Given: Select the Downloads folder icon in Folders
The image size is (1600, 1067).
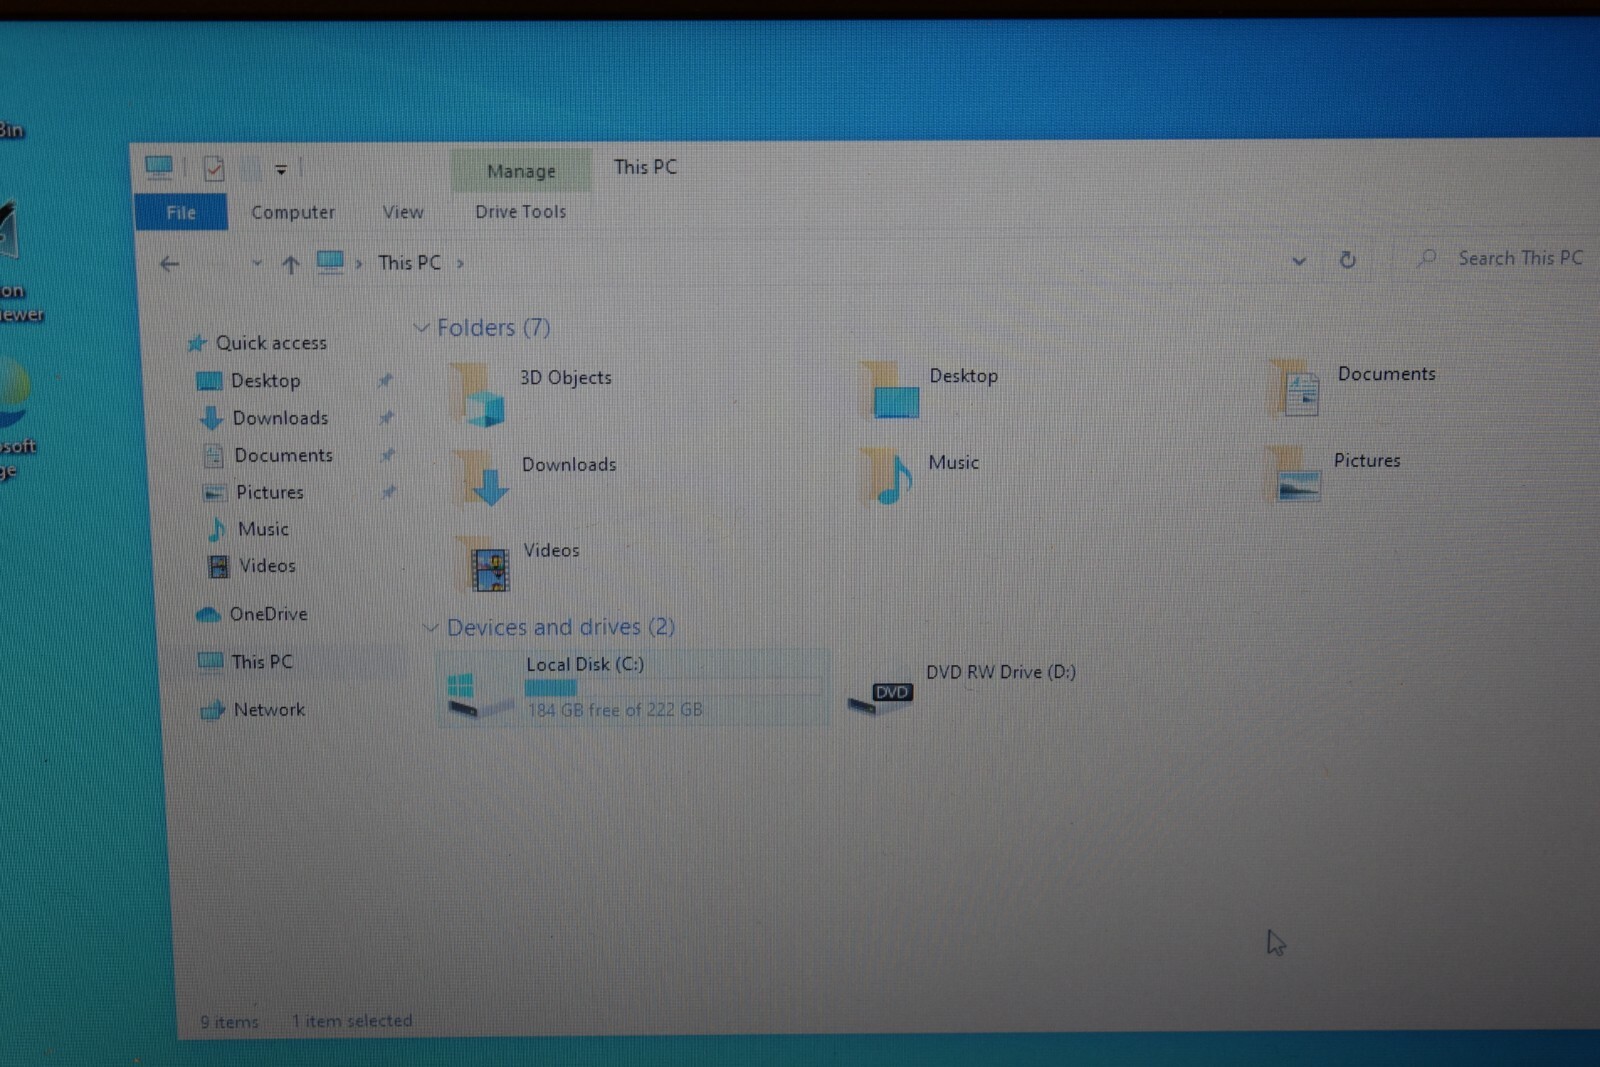Looking at the screenshot, I should click(x=481, y=478).
